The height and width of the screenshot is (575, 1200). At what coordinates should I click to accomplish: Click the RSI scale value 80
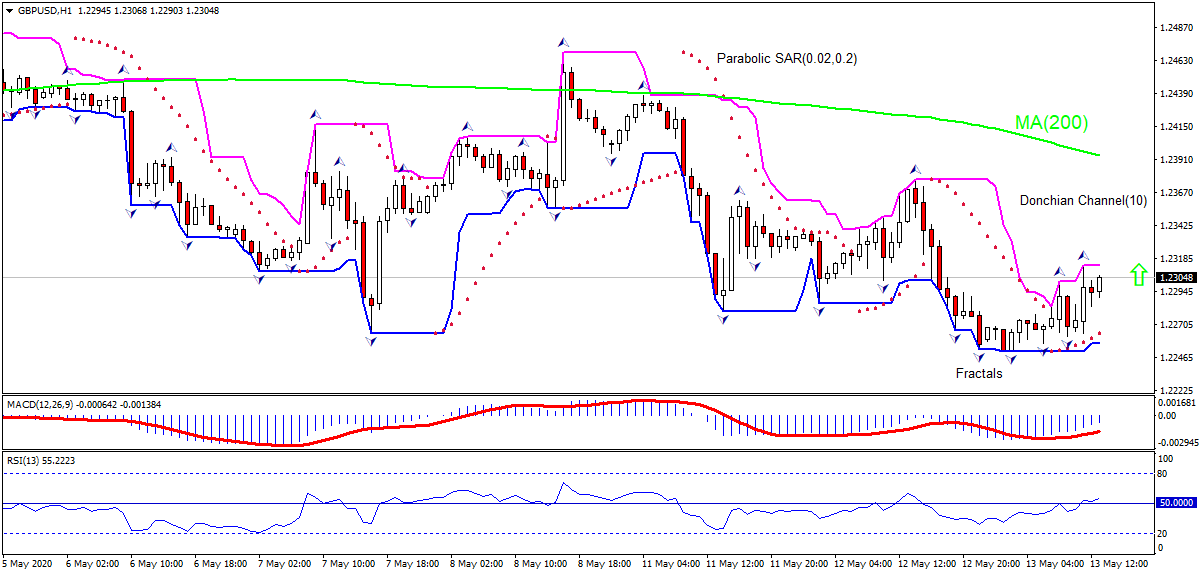tap(1162, 474)
